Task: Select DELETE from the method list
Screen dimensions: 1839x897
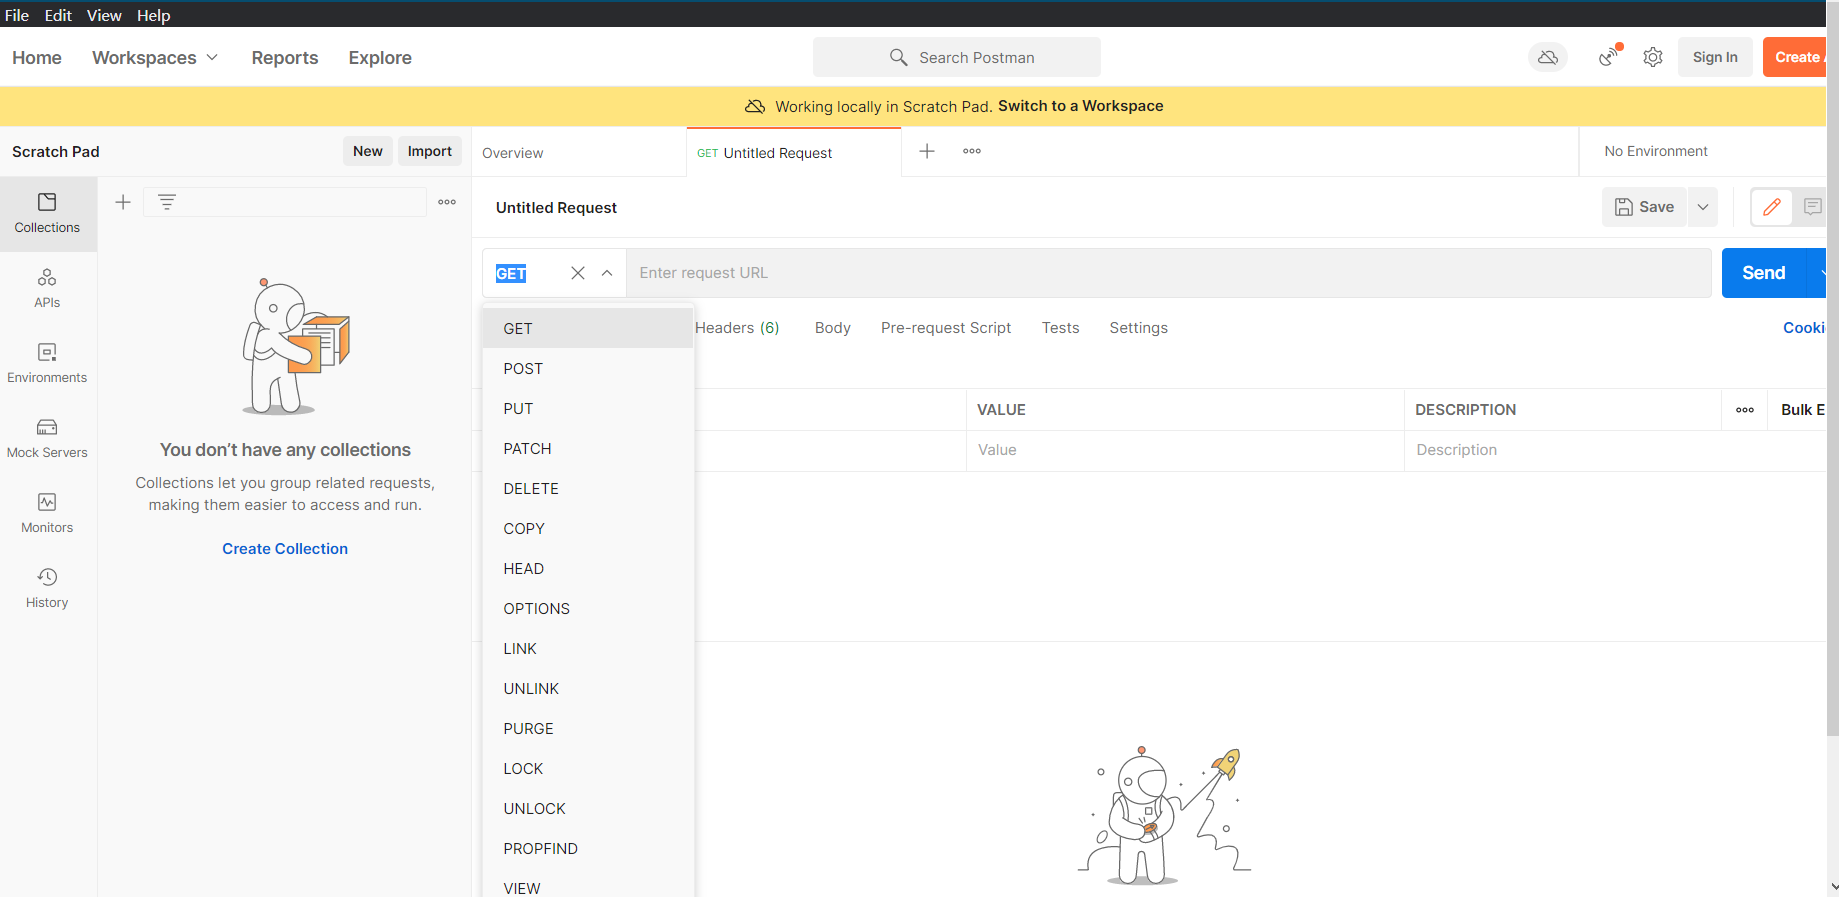Action: point(588,489)
